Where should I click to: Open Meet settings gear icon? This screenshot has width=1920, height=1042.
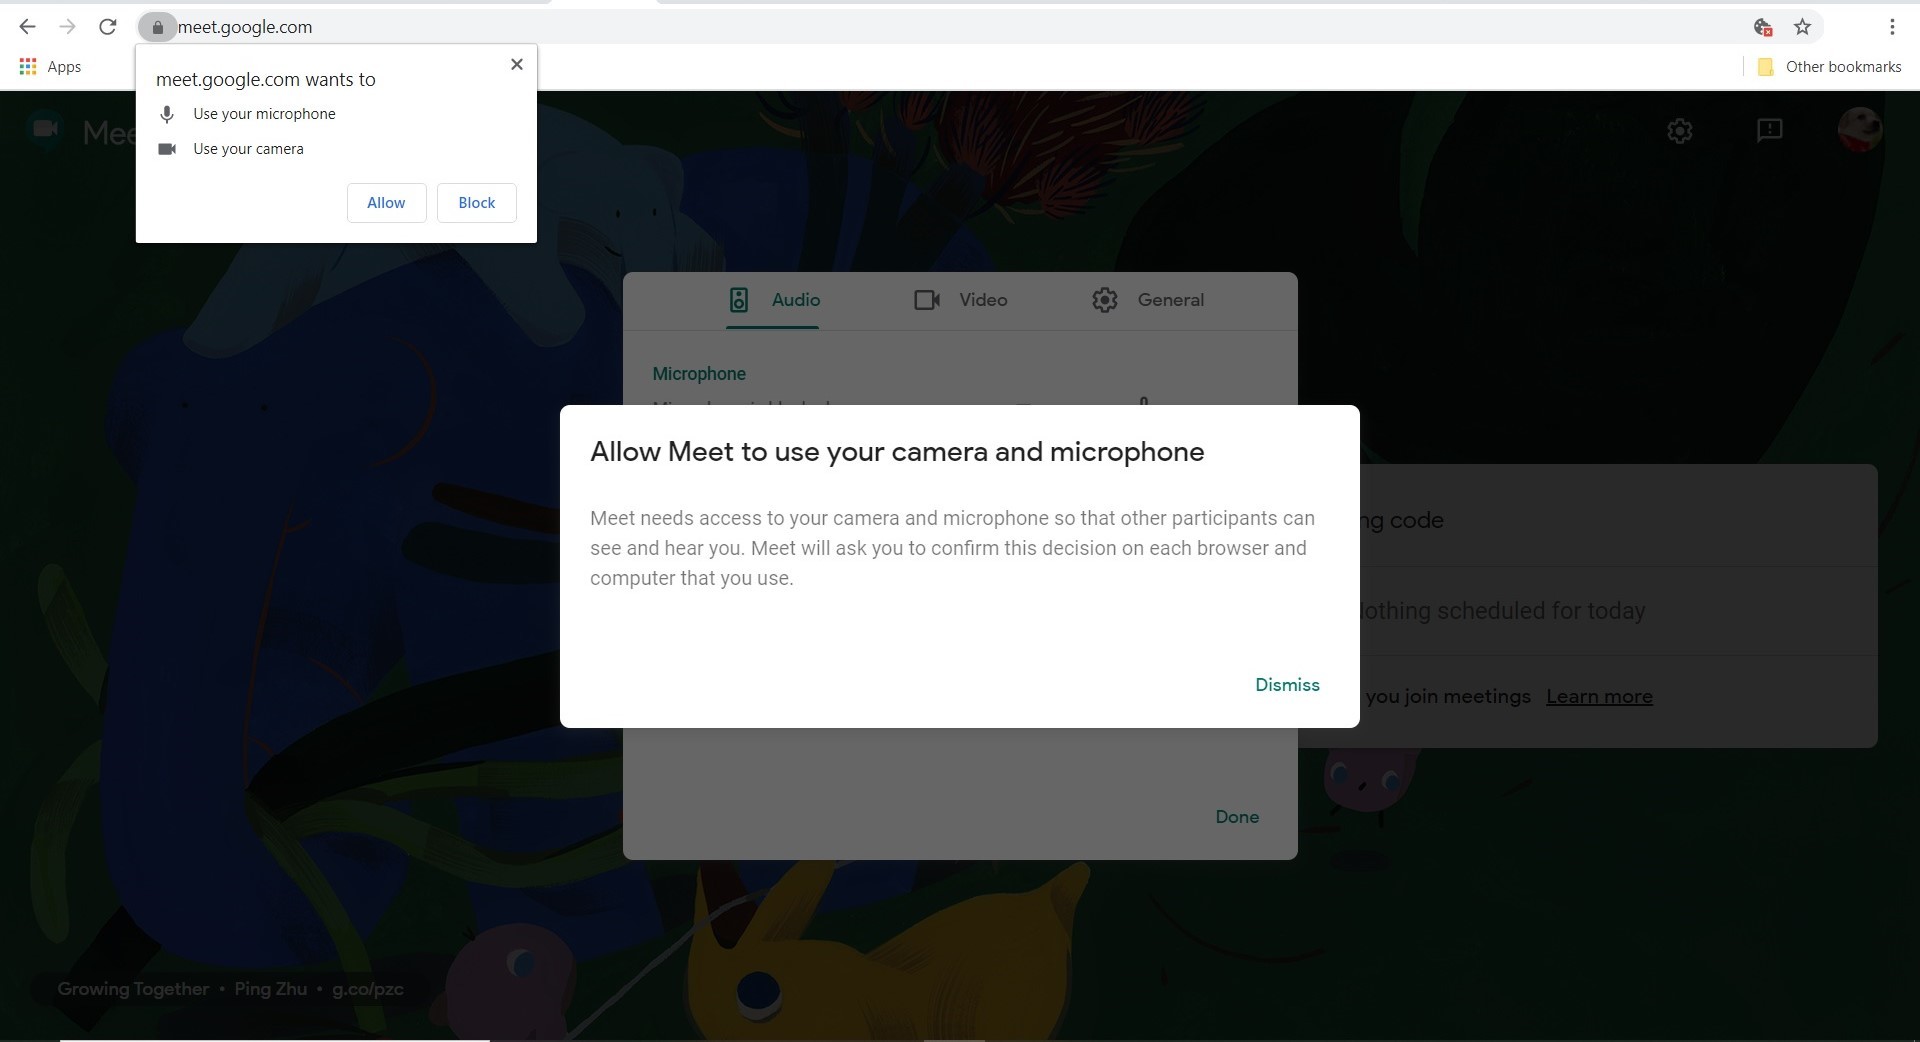[1680, 131]
